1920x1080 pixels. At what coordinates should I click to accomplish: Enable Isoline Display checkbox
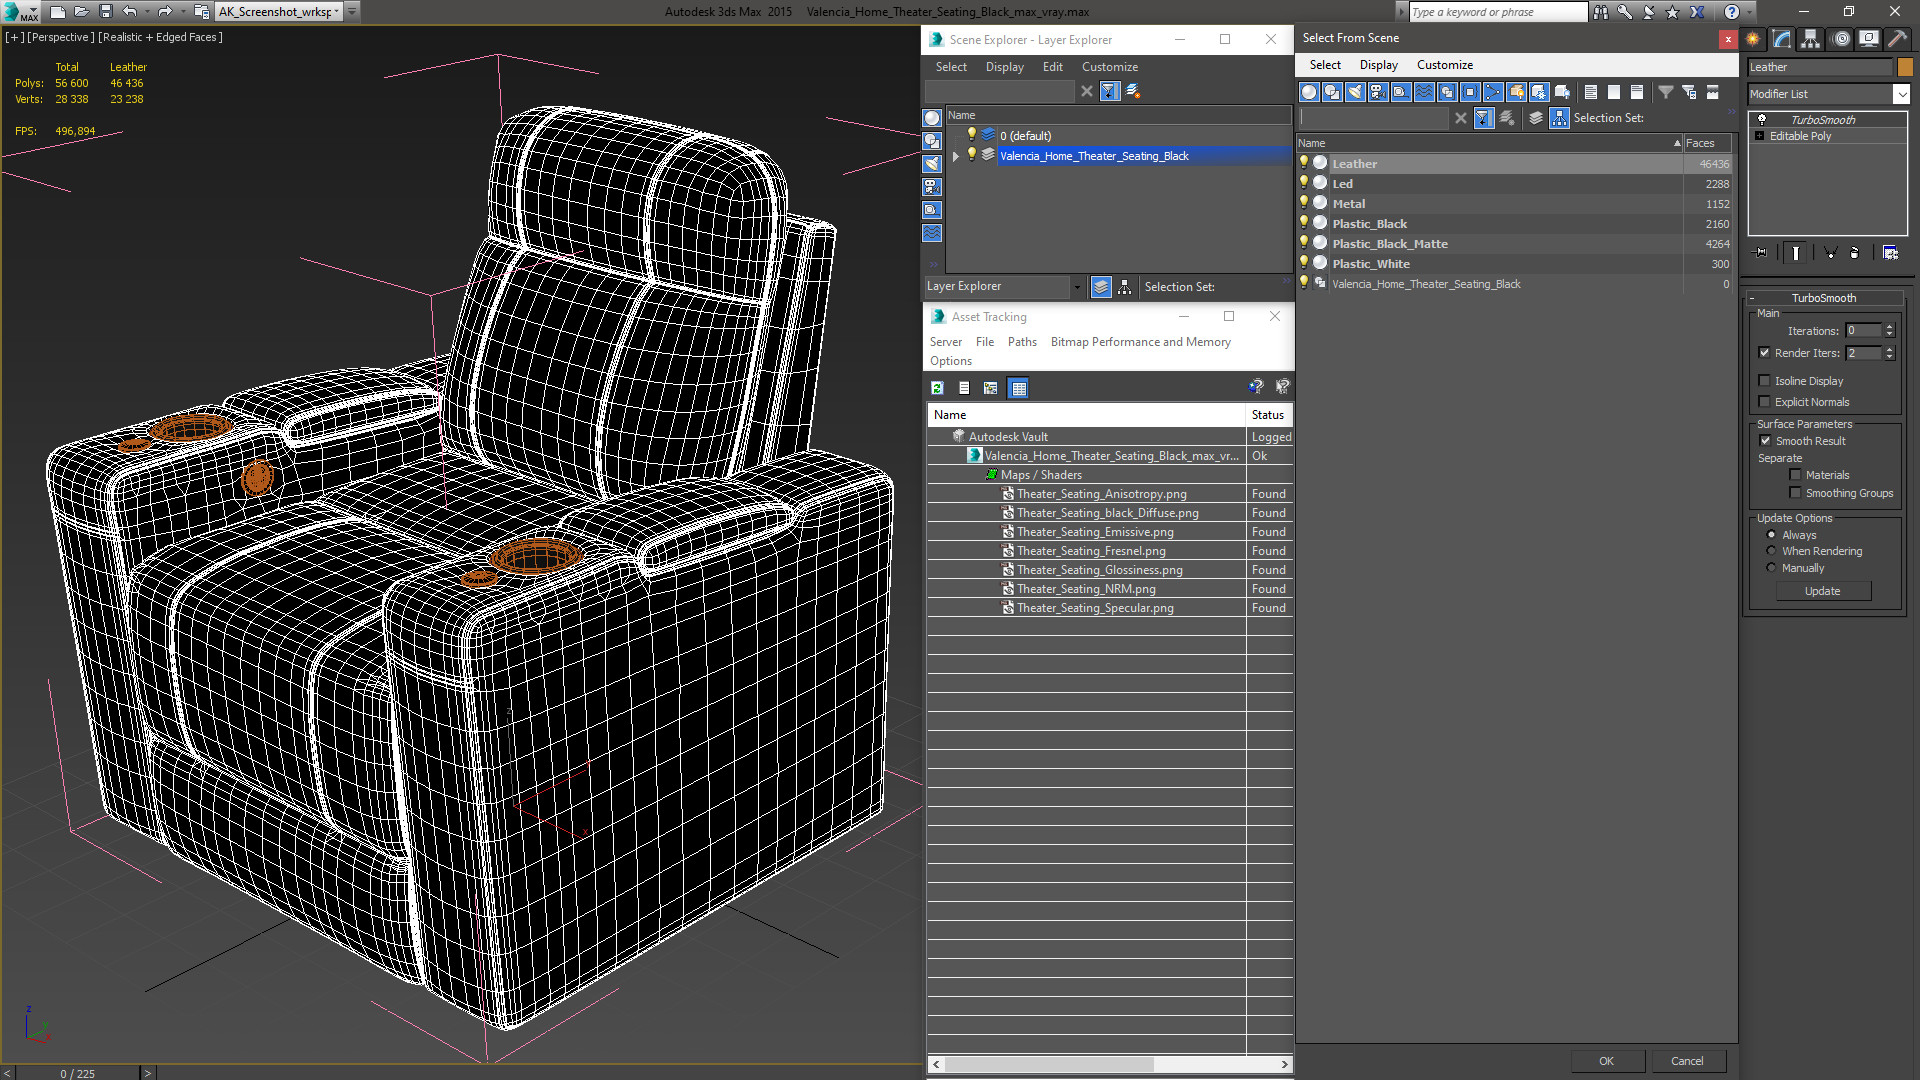coord(1765,381)
